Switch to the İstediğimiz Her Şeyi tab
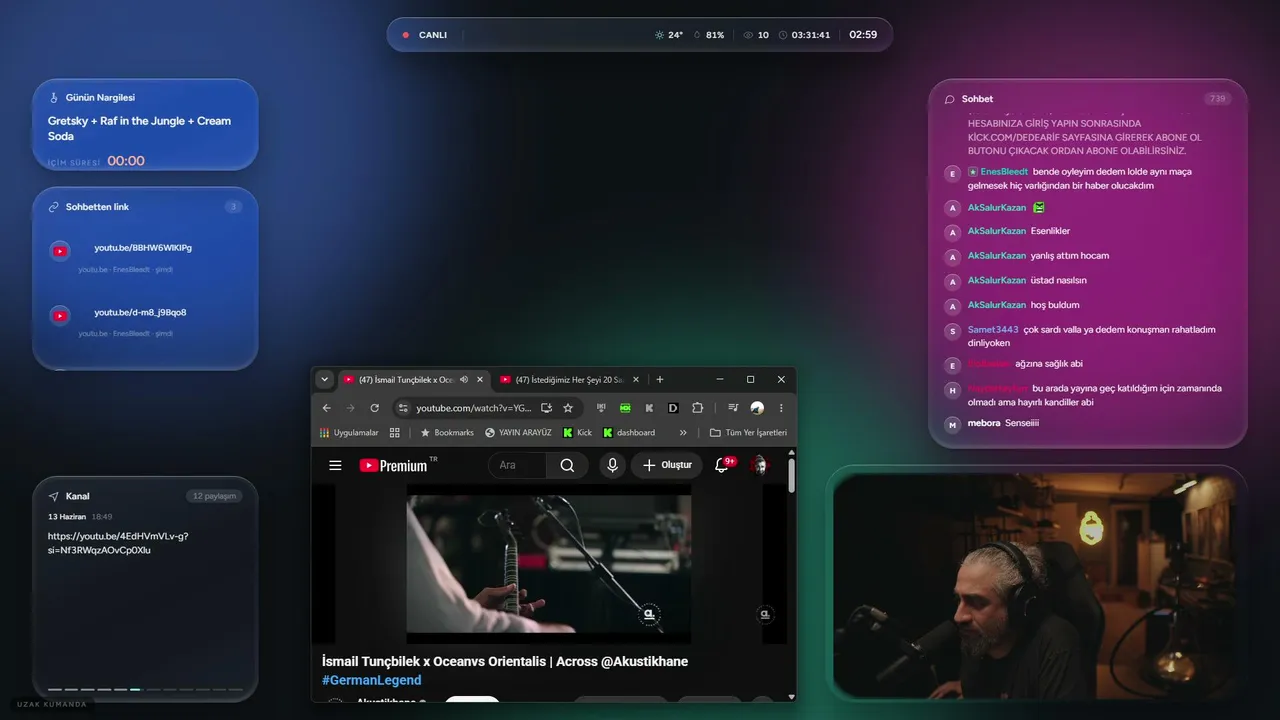The height and width of the screenshot is (720, 1280). [569, 380]
